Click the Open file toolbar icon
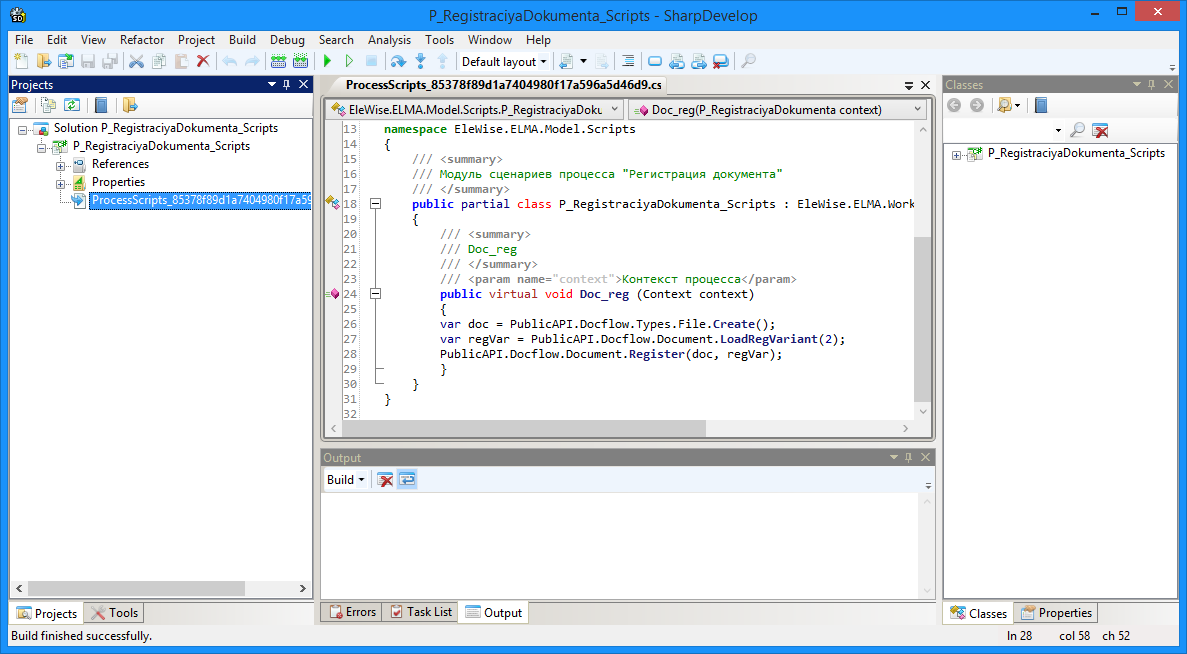Viewport: 1187px width, 654px height. (43, 62)
